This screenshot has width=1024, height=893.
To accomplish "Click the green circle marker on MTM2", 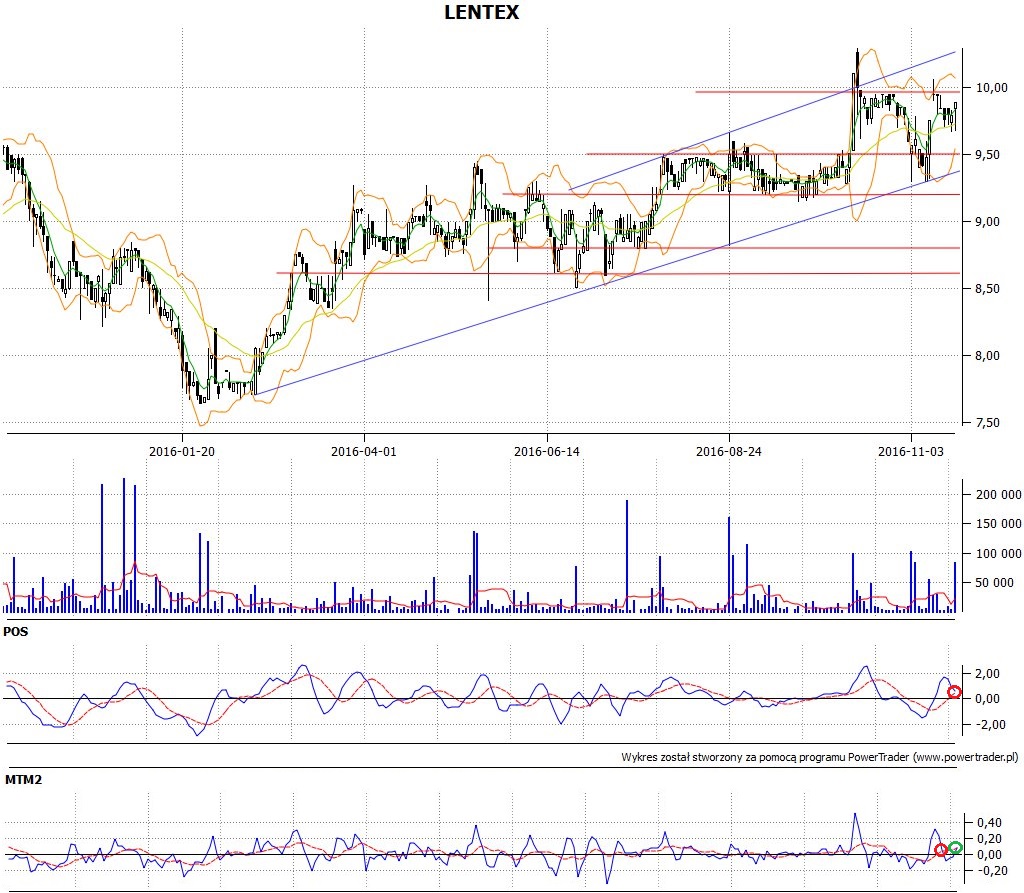I will (955, 848).
